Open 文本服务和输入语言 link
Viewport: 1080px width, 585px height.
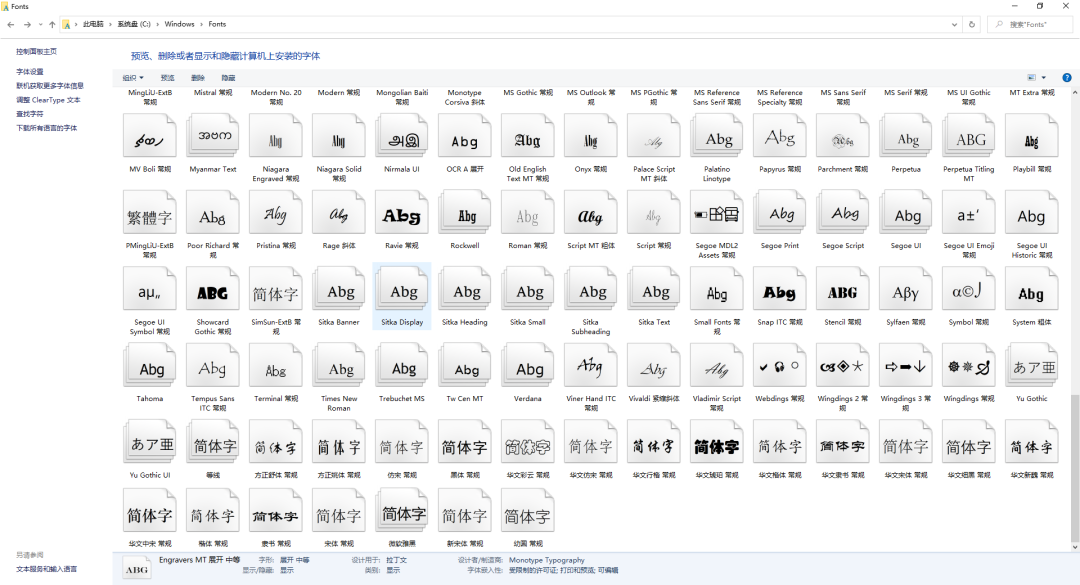click(x=47, y=569)
